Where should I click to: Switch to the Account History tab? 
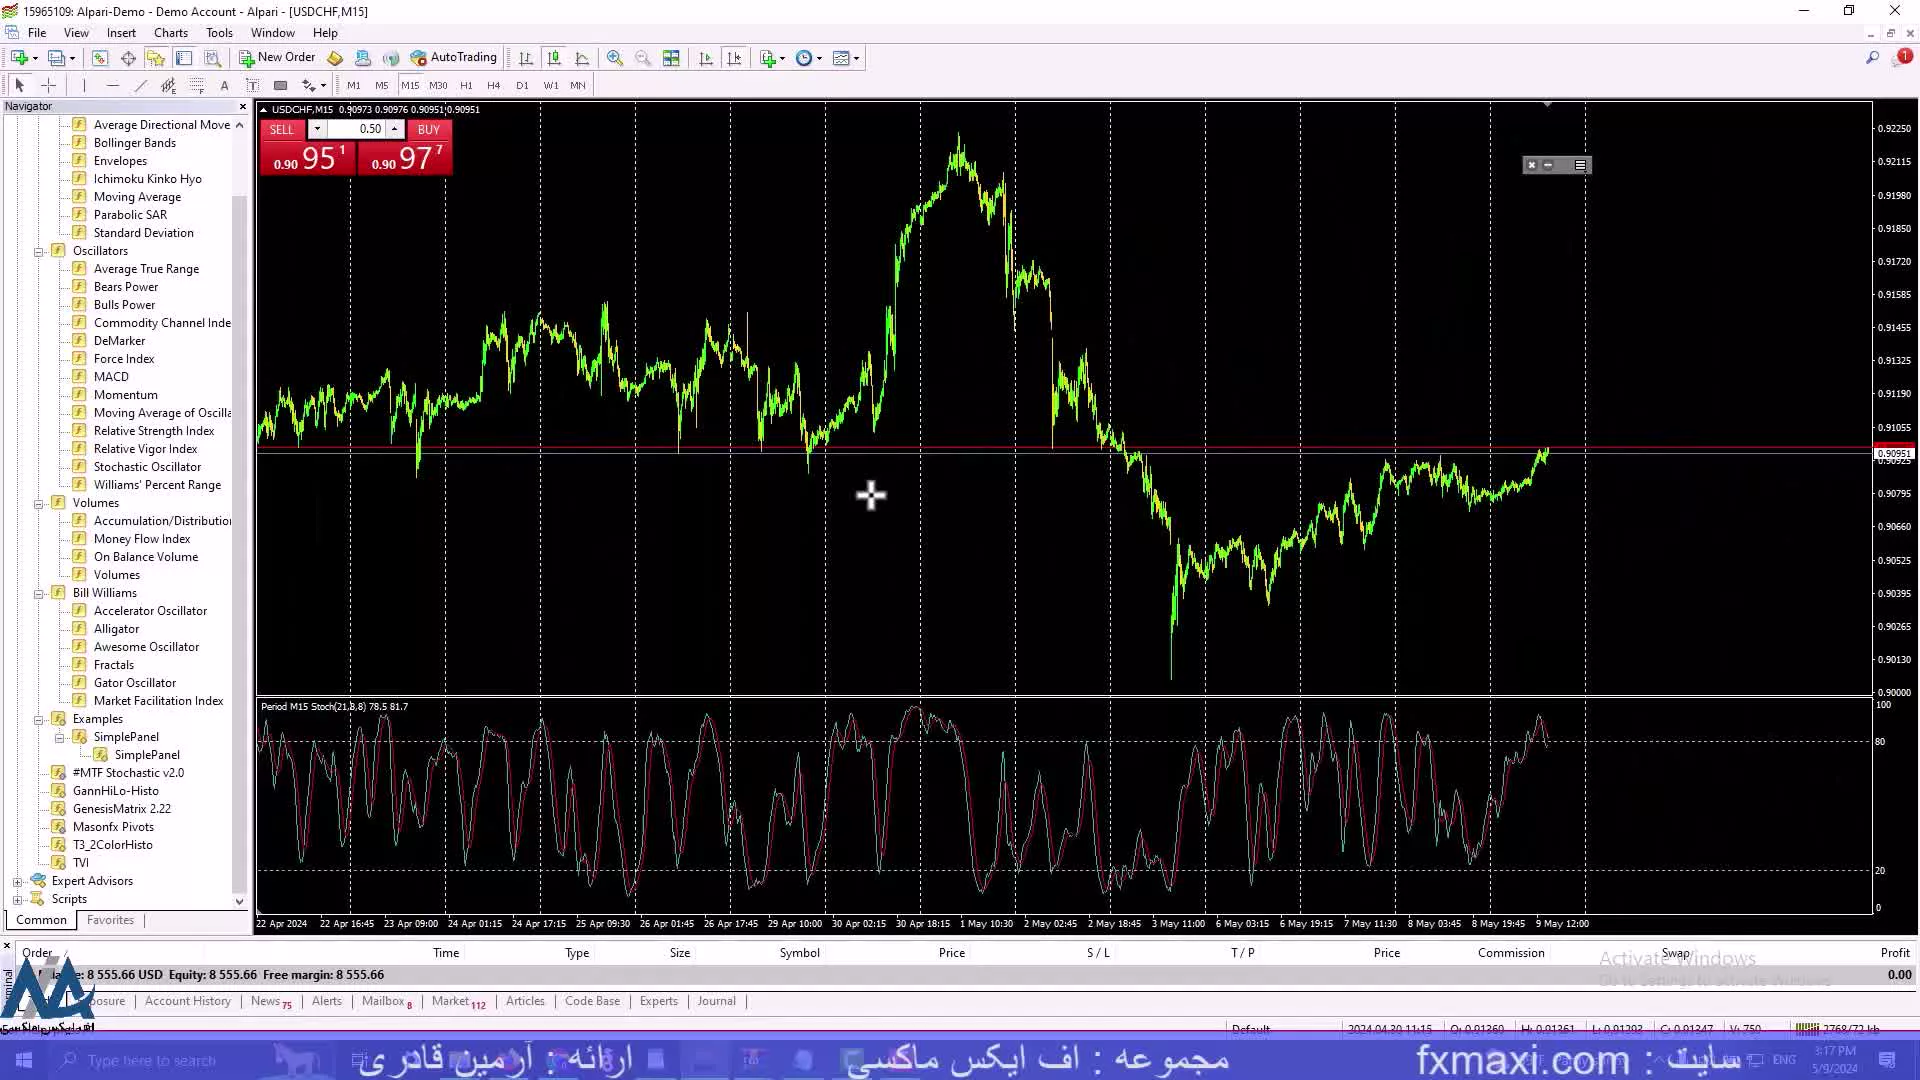187,1001
